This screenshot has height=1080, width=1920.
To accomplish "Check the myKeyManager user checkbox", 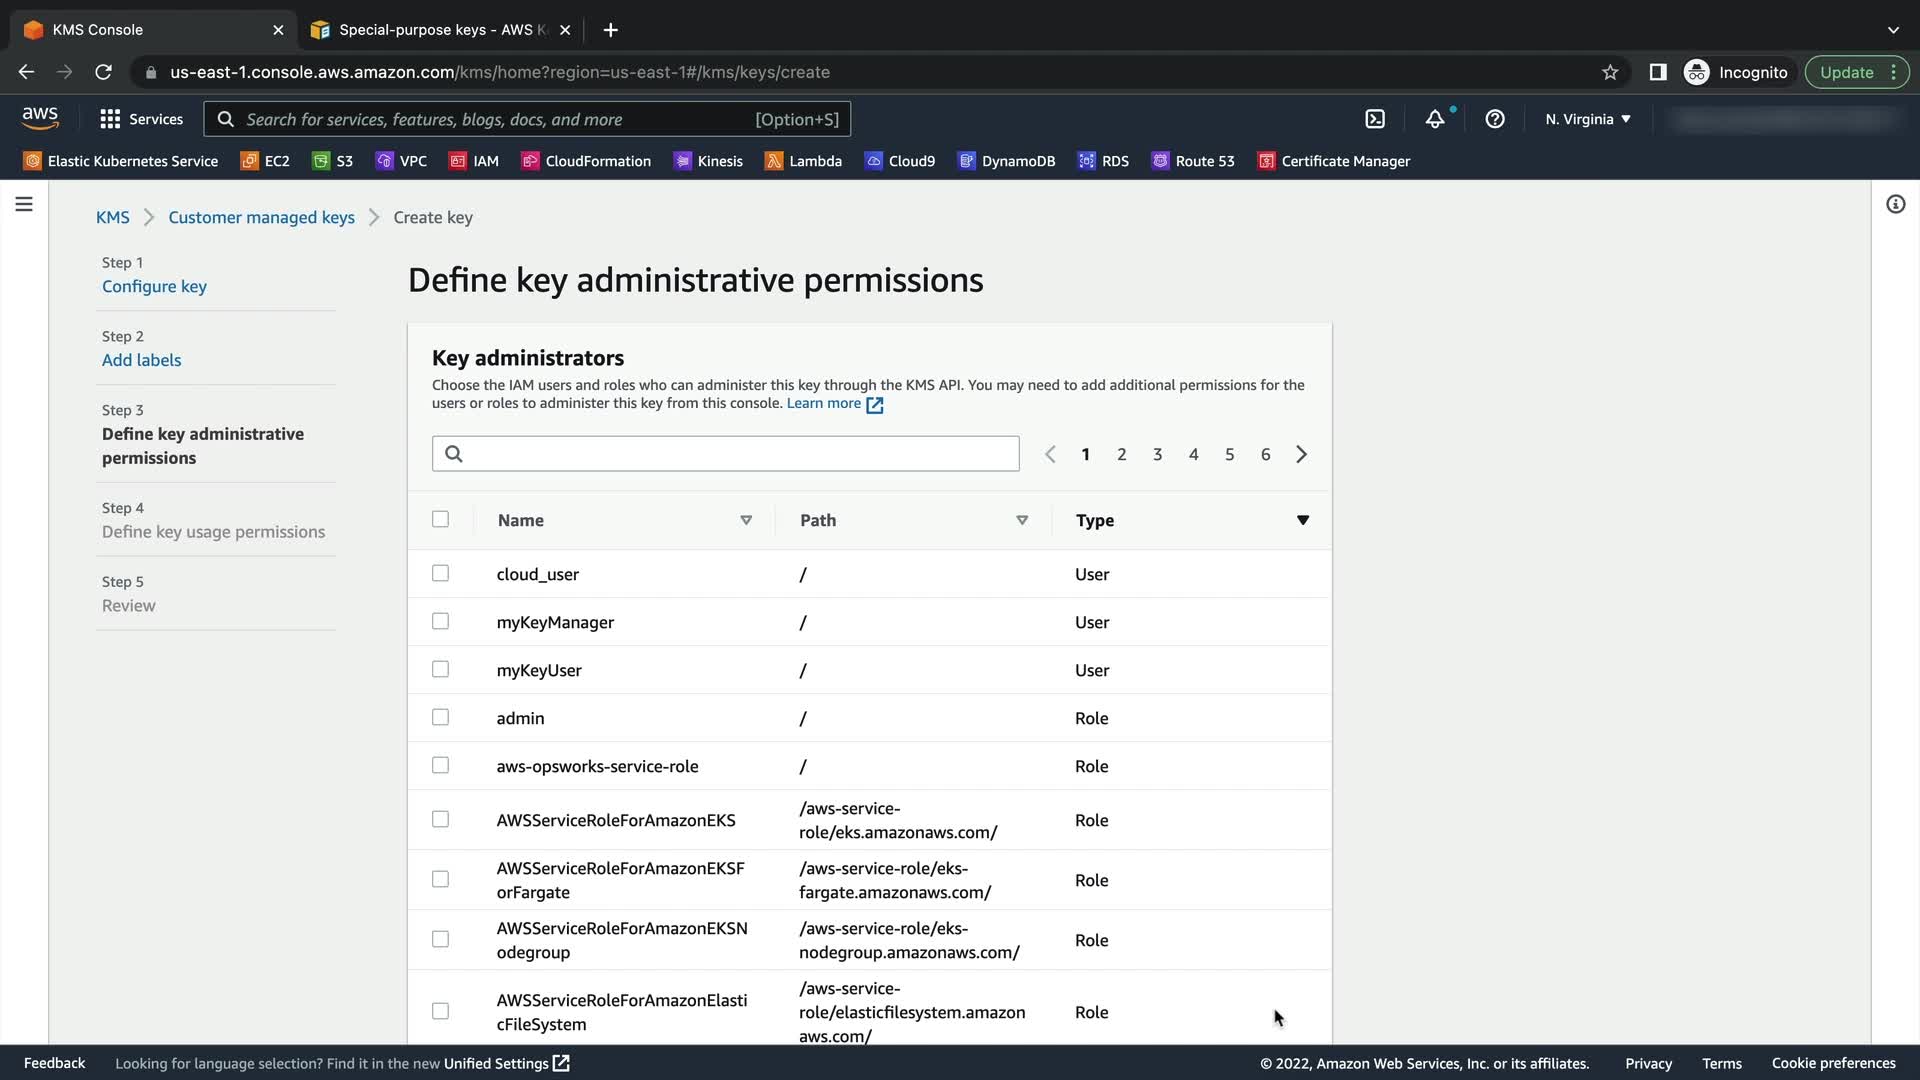I will pos(440,621).
